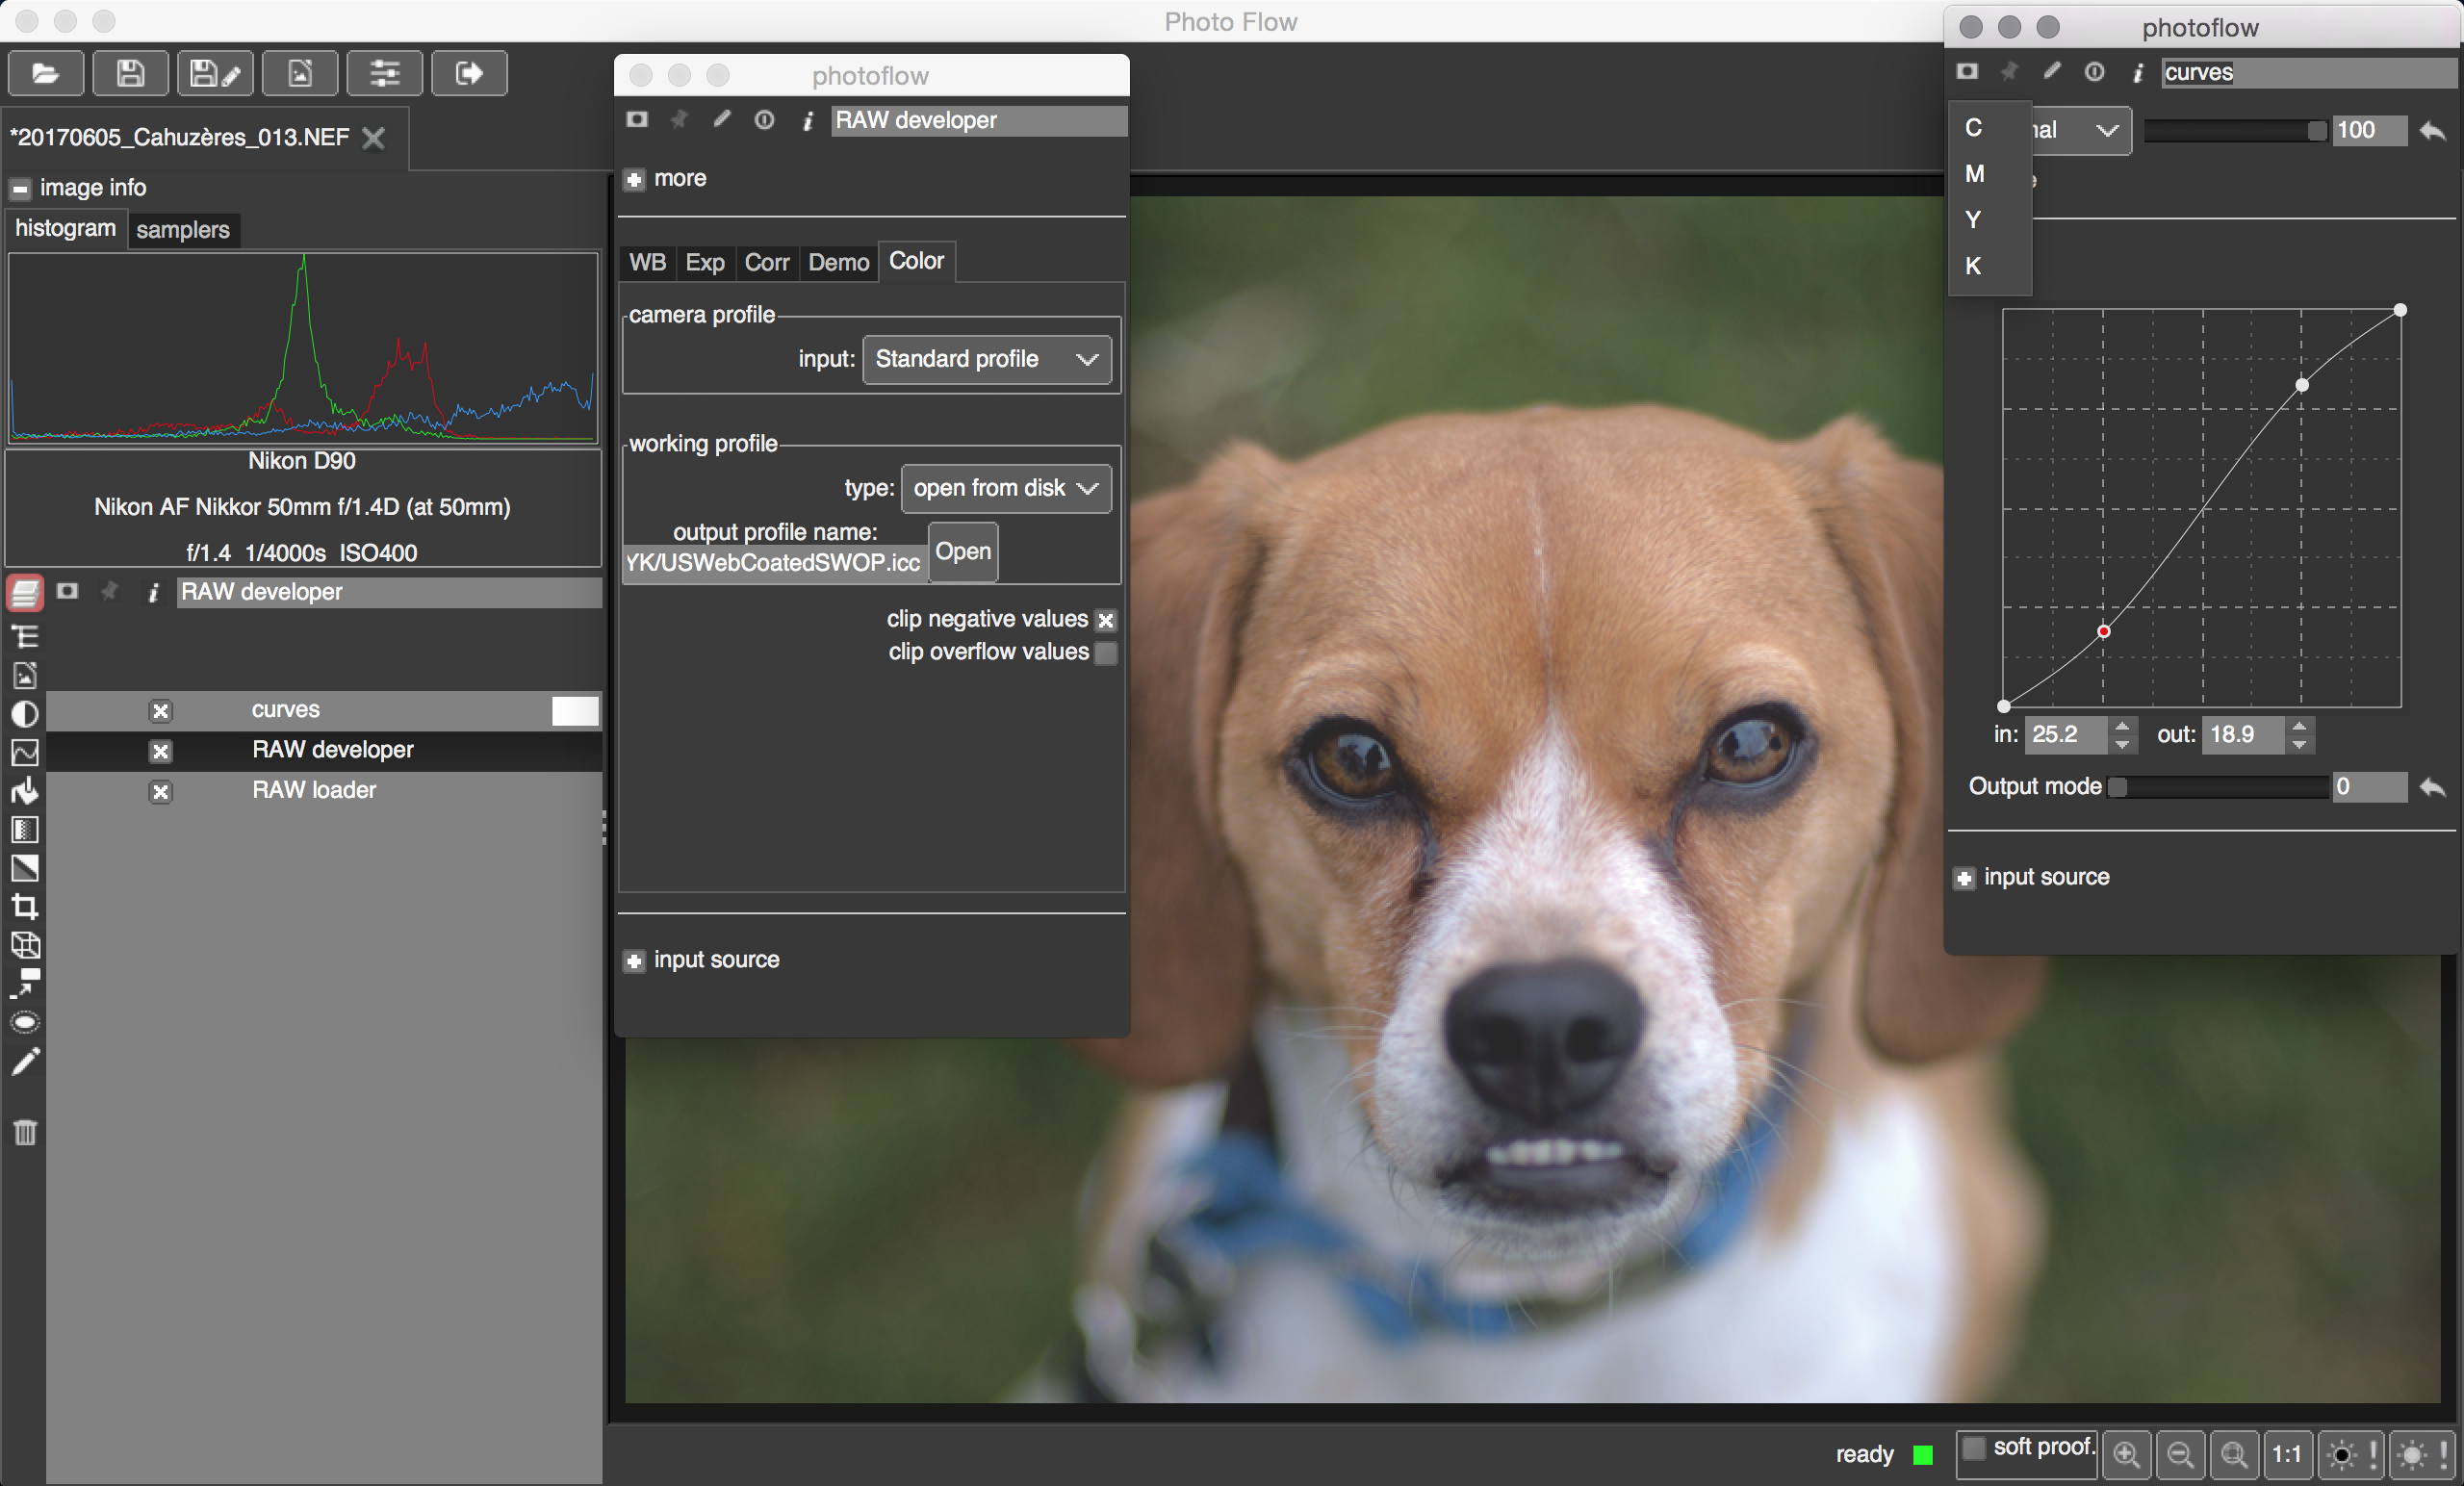This screenshot has width=2464, height=1486.
Task: Toggle clip overflow values checkbox
Action: pos(1106,653)
